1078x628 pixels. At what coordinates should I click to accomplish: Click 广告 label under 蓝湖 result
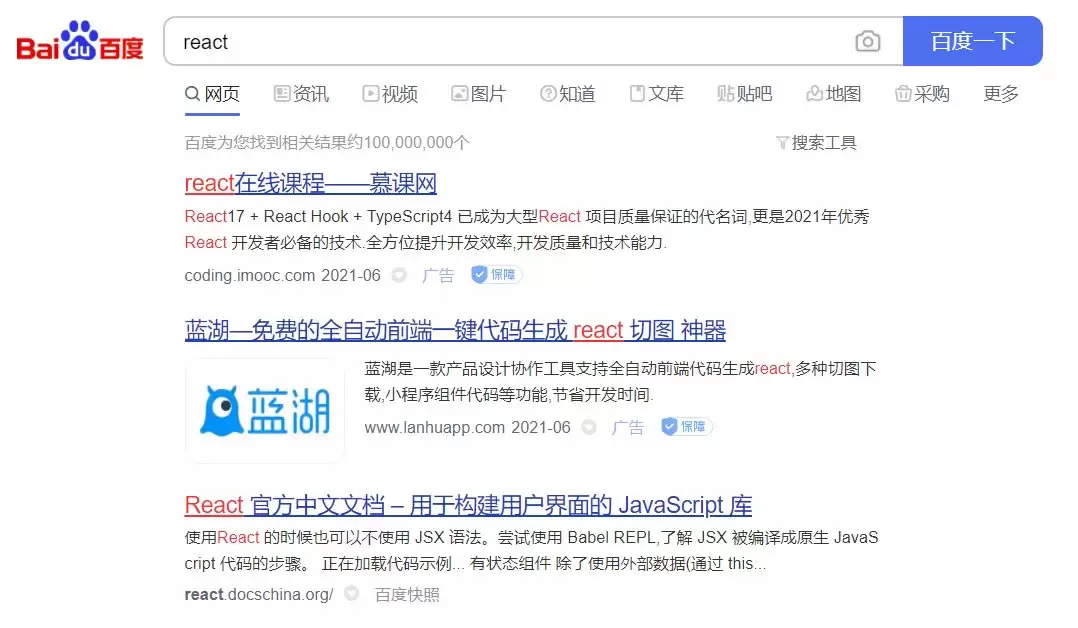(x=628, y=427)
